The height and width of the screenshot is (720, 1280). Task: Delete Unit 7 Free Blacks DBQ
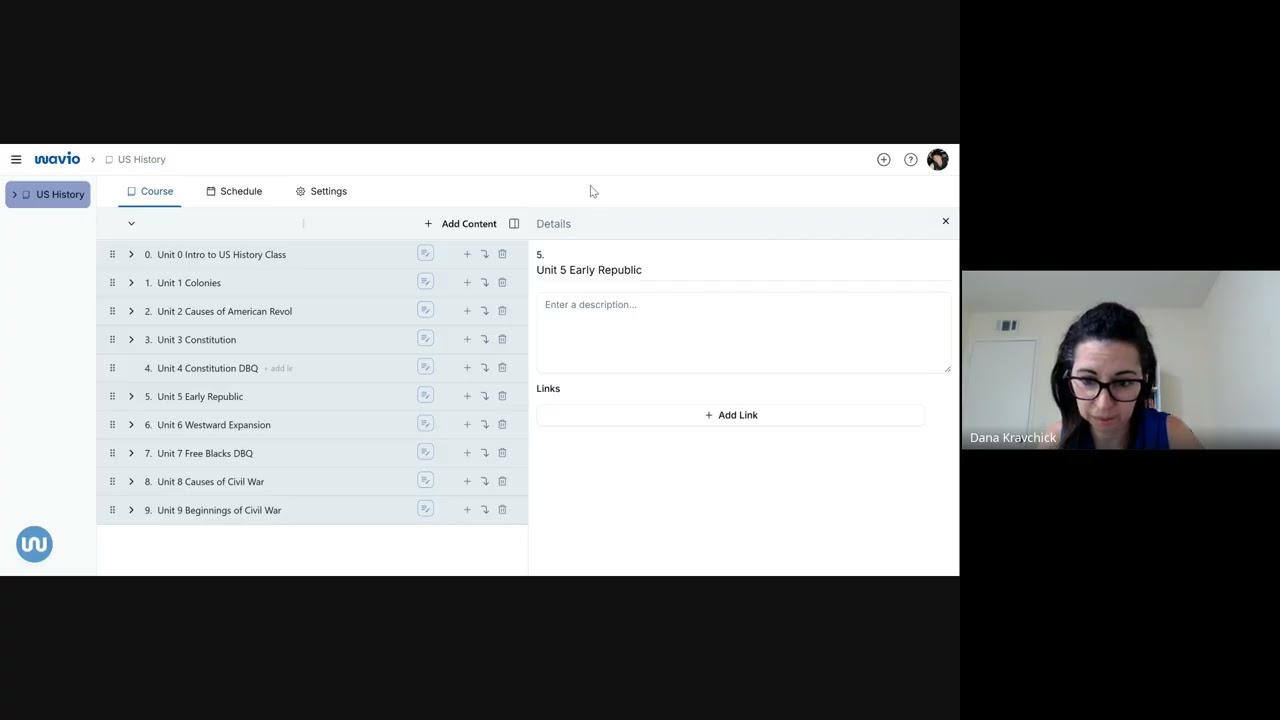(x=502, y=453)
